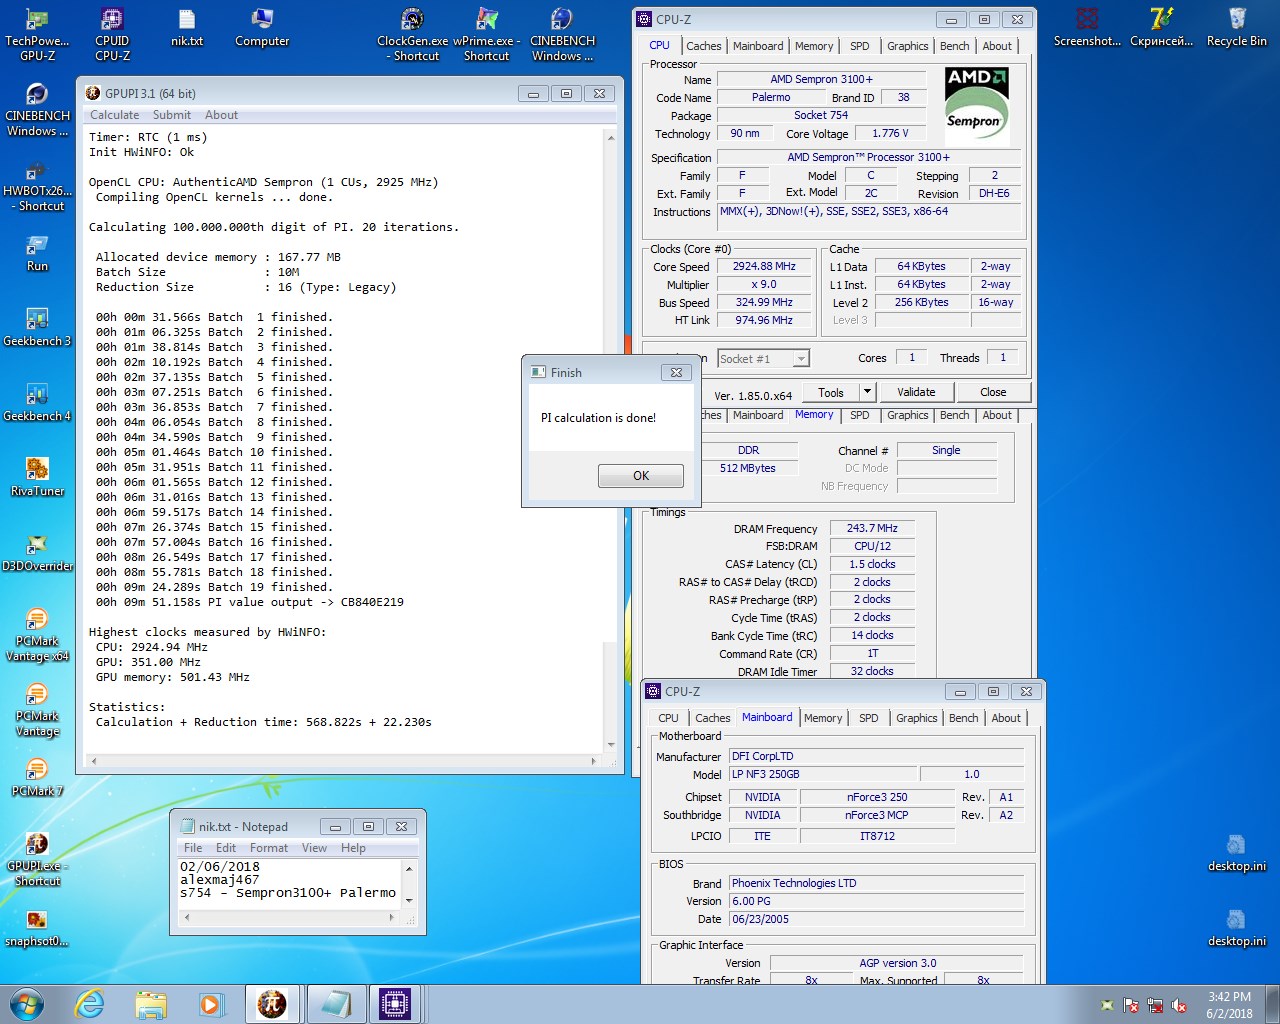Click the Validate button in CPU-Z

pos(916,392)
